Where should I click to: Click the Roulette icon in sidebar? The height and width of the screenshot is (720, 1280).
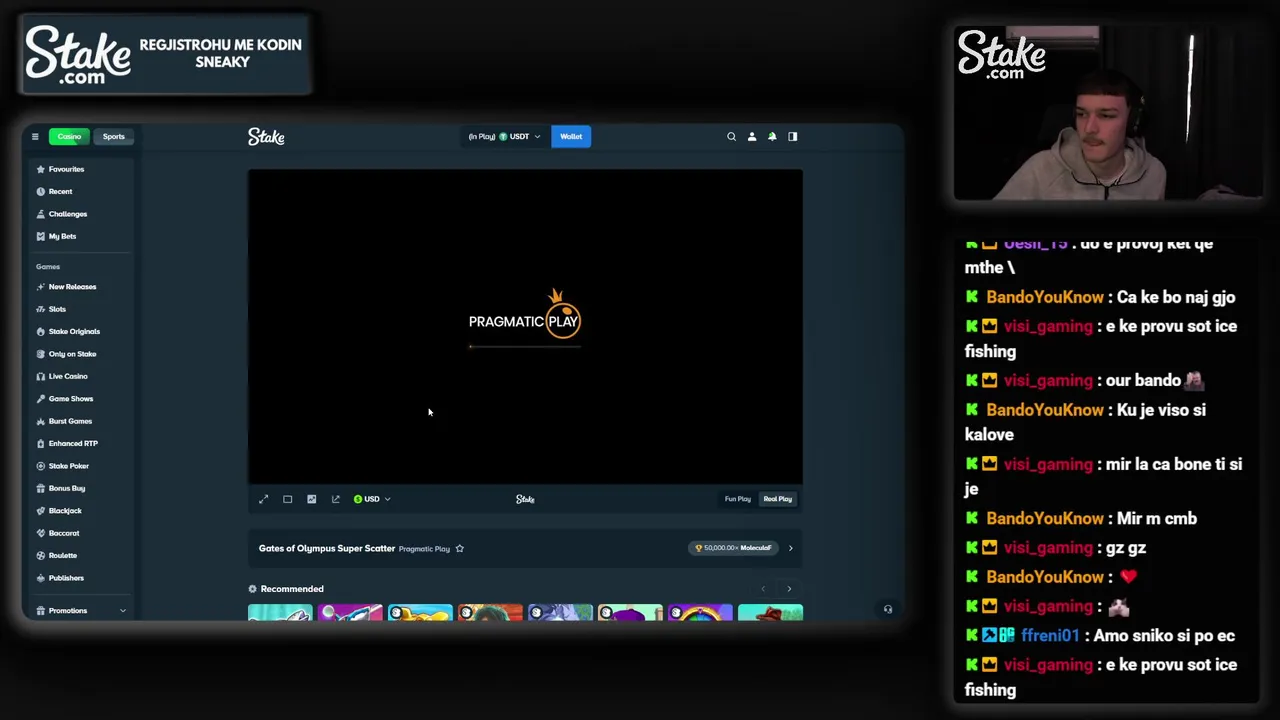[x=40, y=555]
